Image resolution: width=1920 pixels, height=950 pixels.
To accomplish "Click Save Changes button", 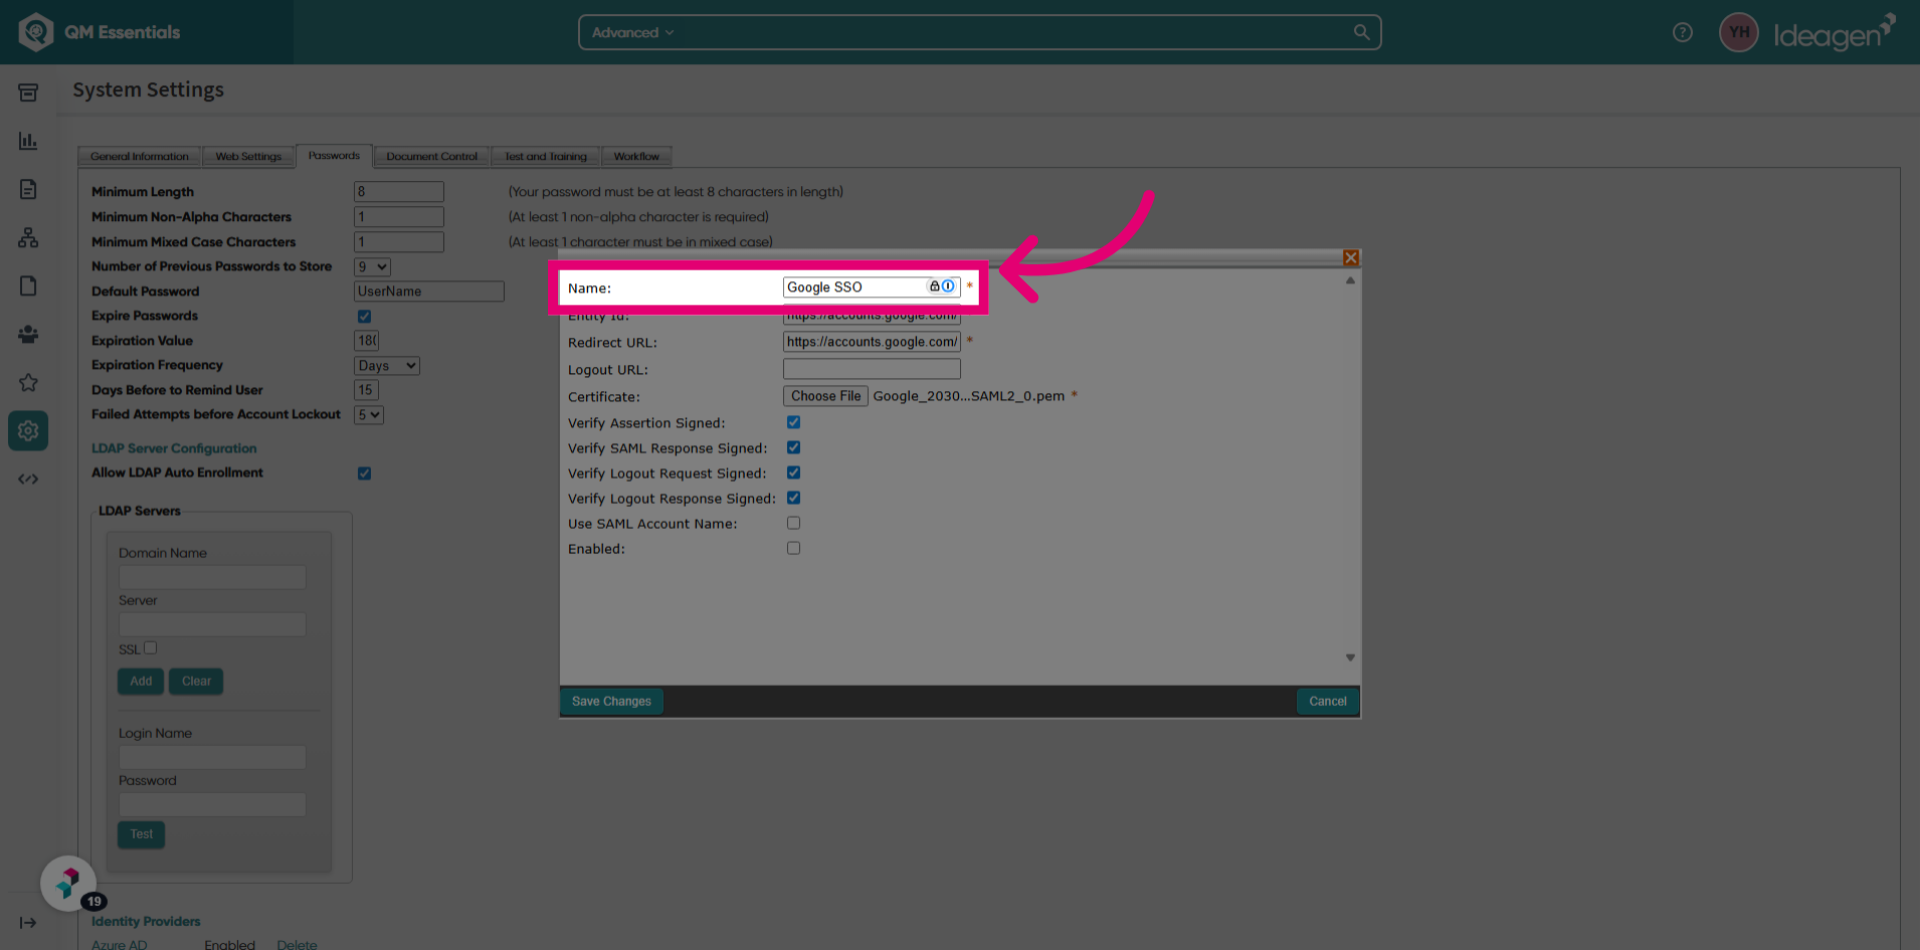I will tap(611, 701).
